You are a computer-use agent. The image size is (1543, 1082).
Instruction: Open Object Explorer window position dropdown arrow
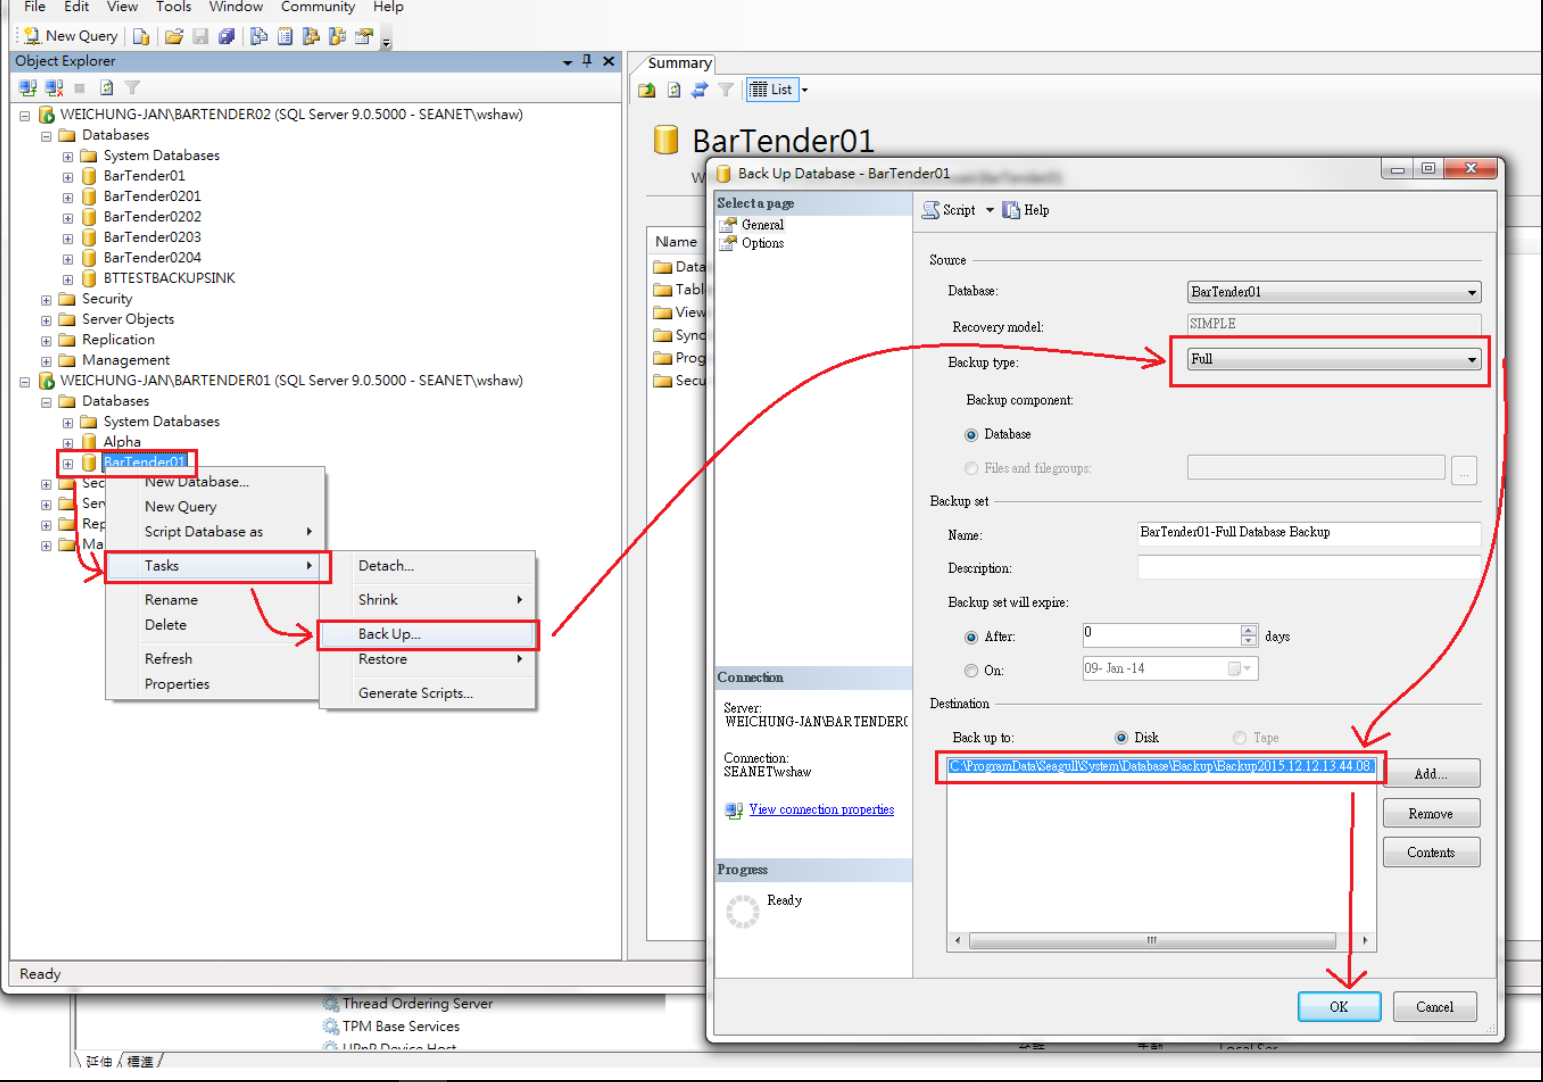567,62
